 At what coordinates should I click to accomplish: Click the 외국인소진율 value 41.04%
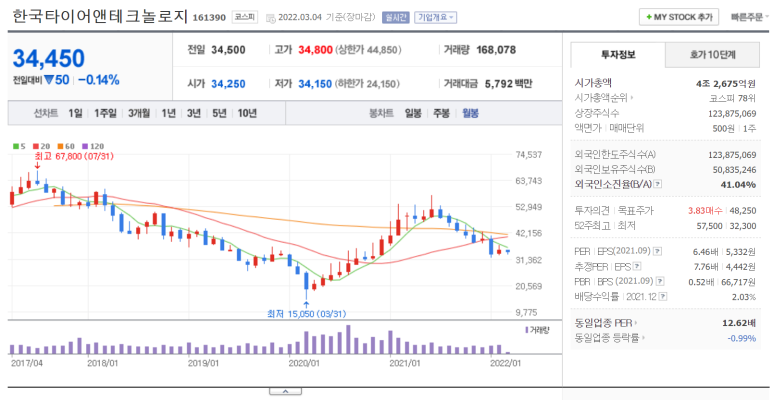pyautogui.click(x=738, y=184)
